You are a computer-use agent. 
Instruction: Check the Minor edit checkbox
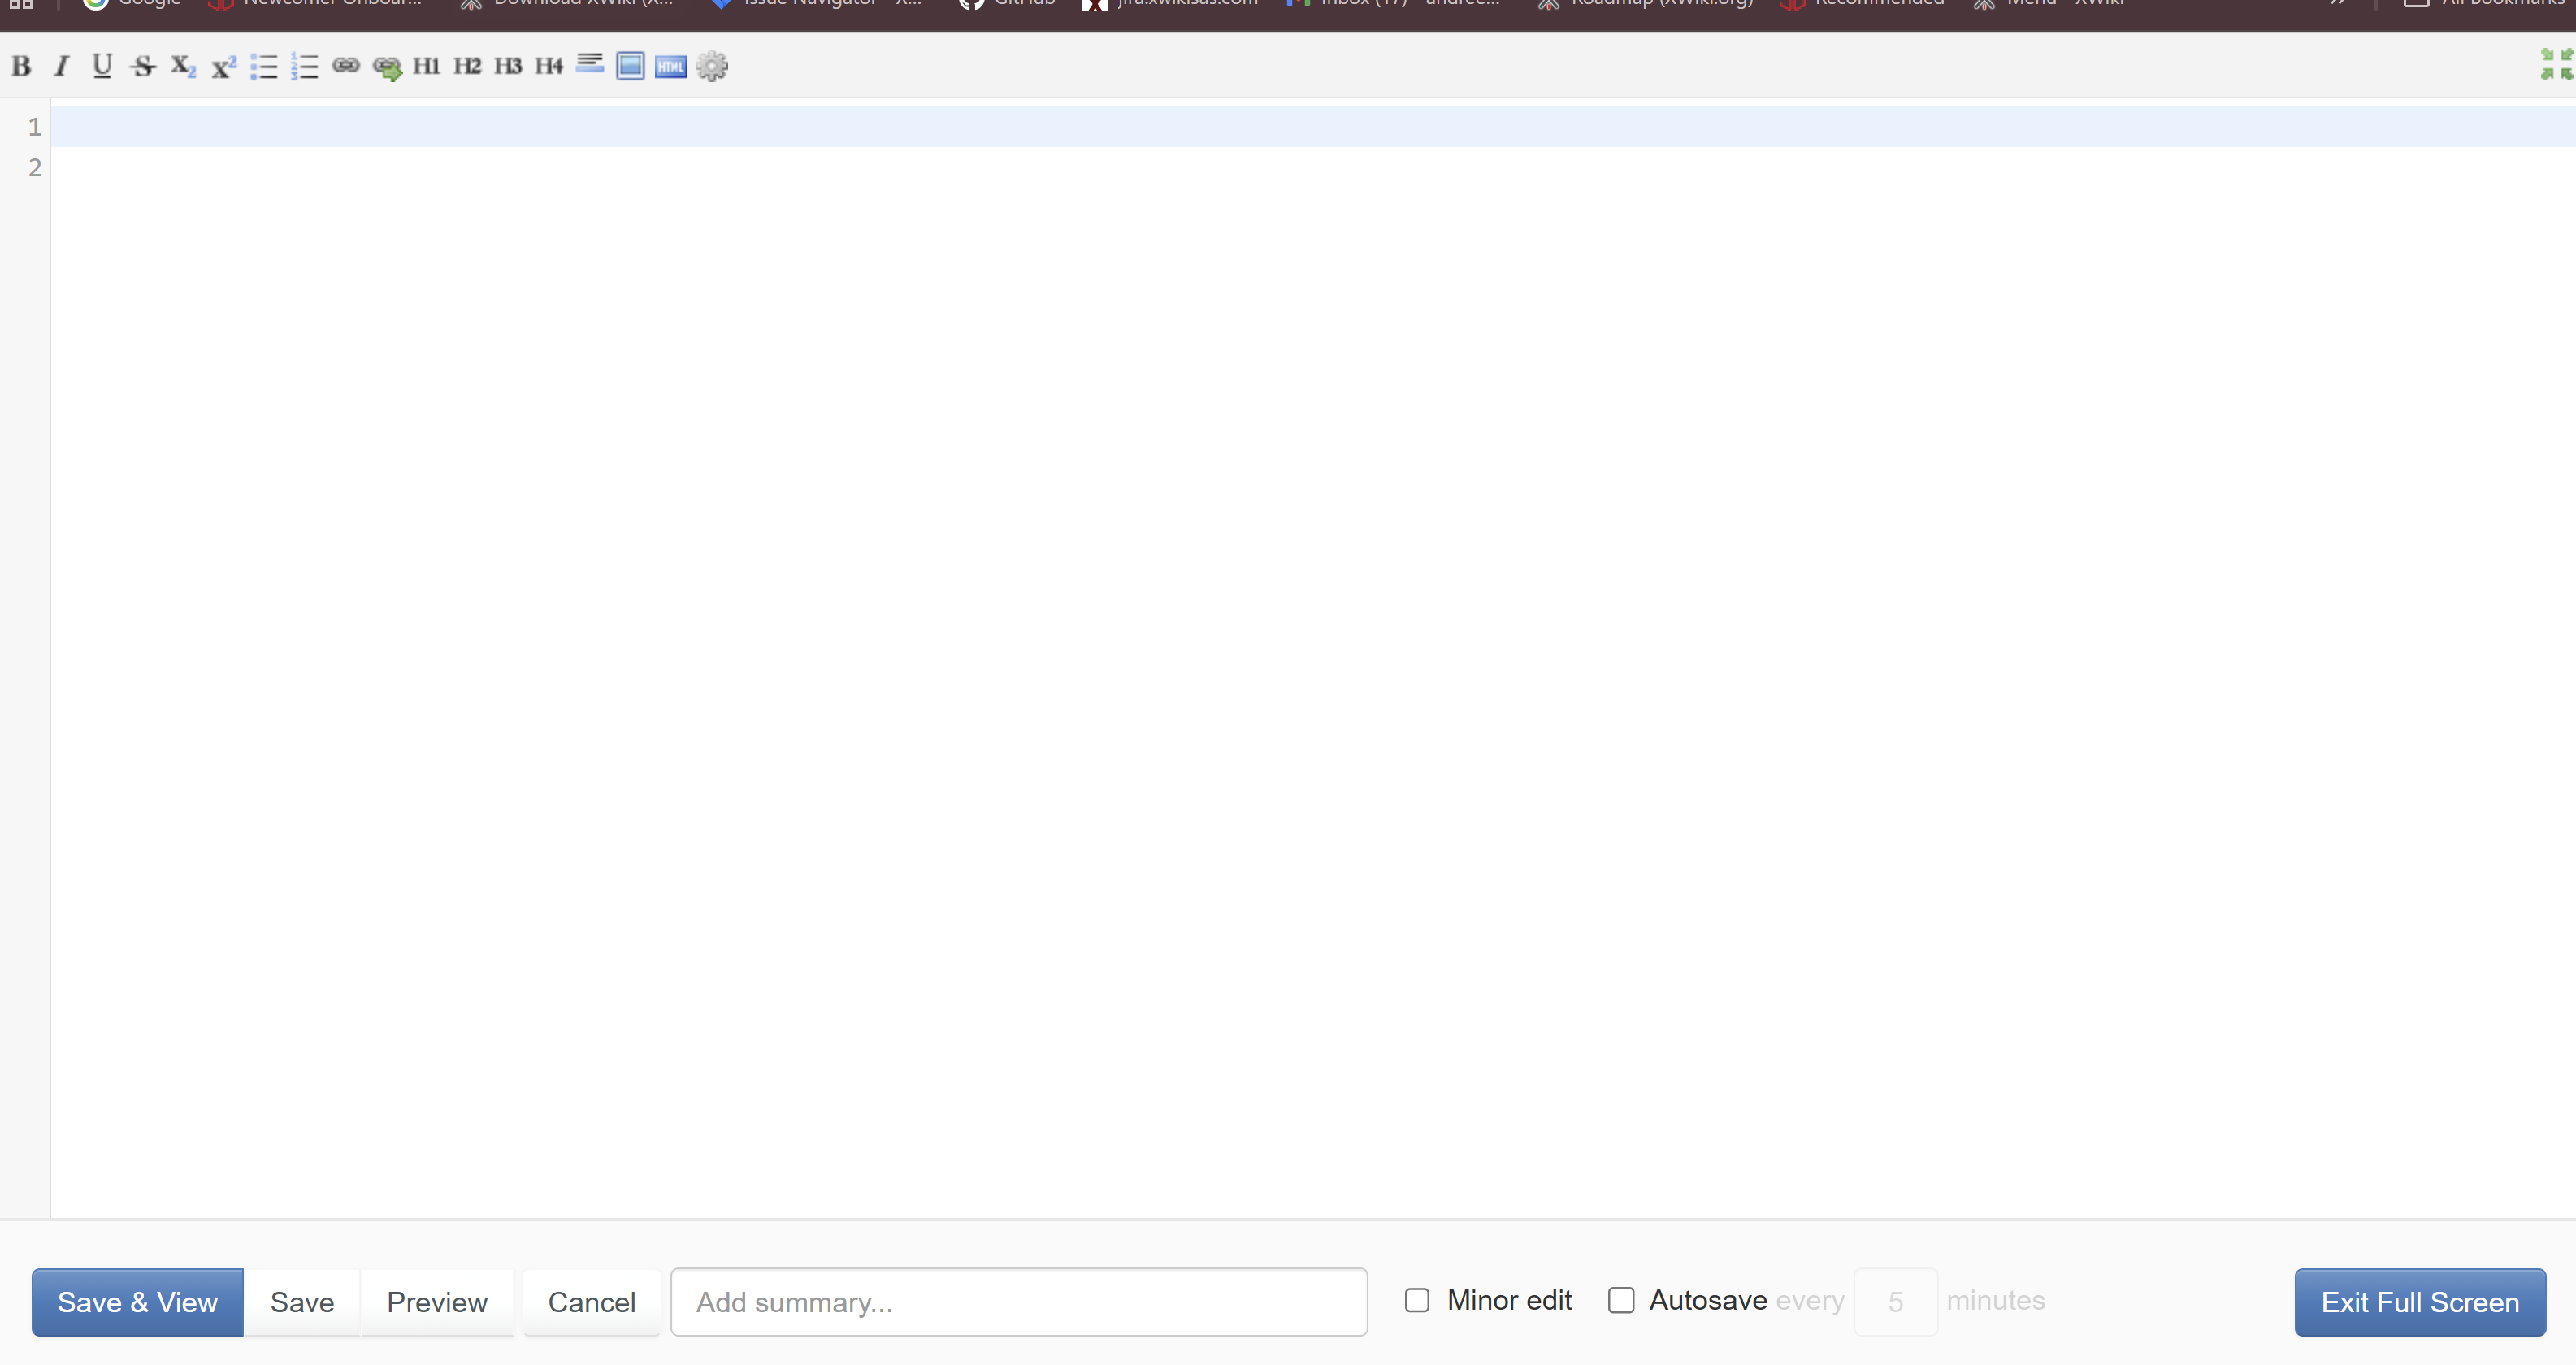[x=1417, y=1300]
